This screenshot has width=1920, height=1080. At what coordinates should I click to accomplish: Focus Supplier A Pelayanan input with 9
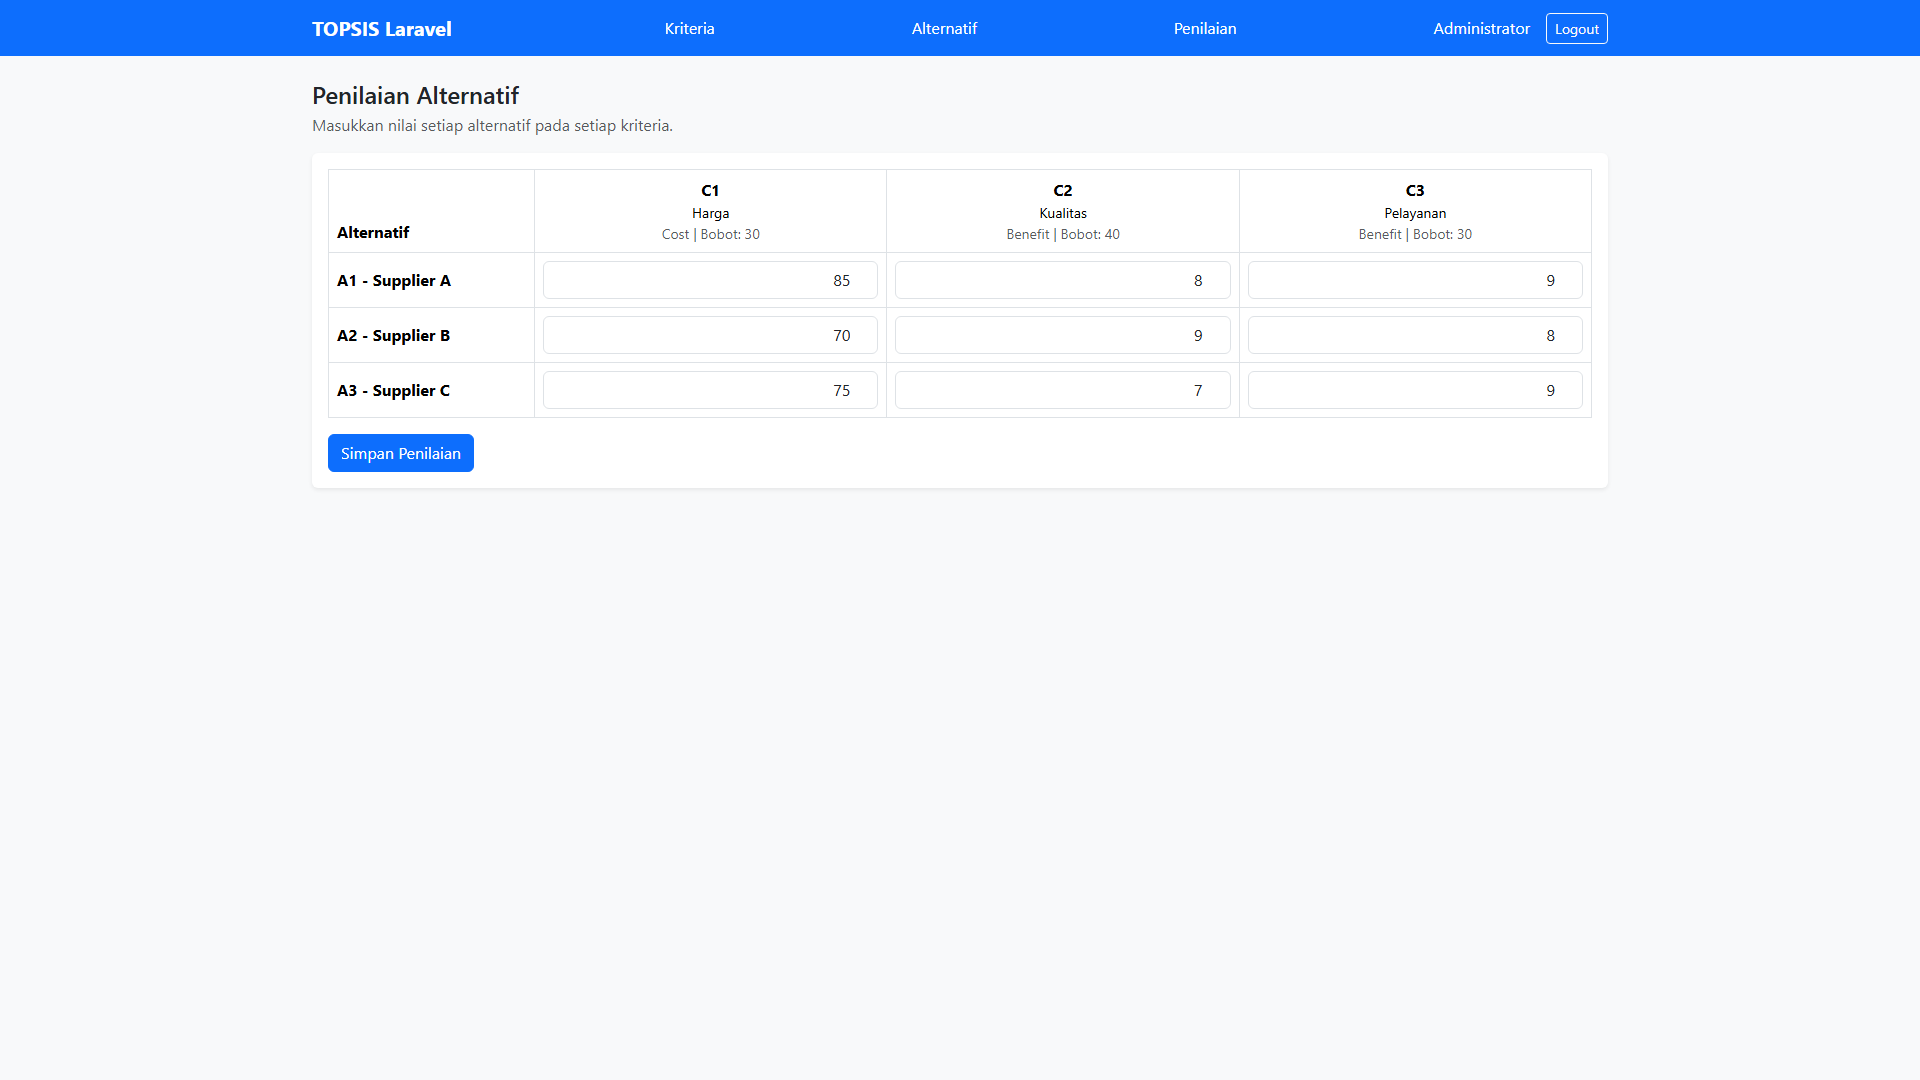pos(1415,280)
